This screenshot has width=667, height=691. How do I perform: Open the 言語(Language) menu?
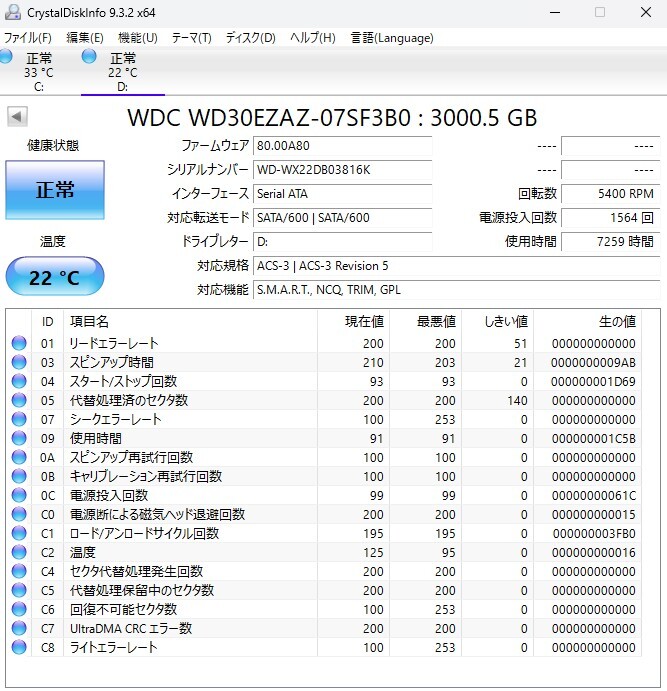tap(392, 38)
